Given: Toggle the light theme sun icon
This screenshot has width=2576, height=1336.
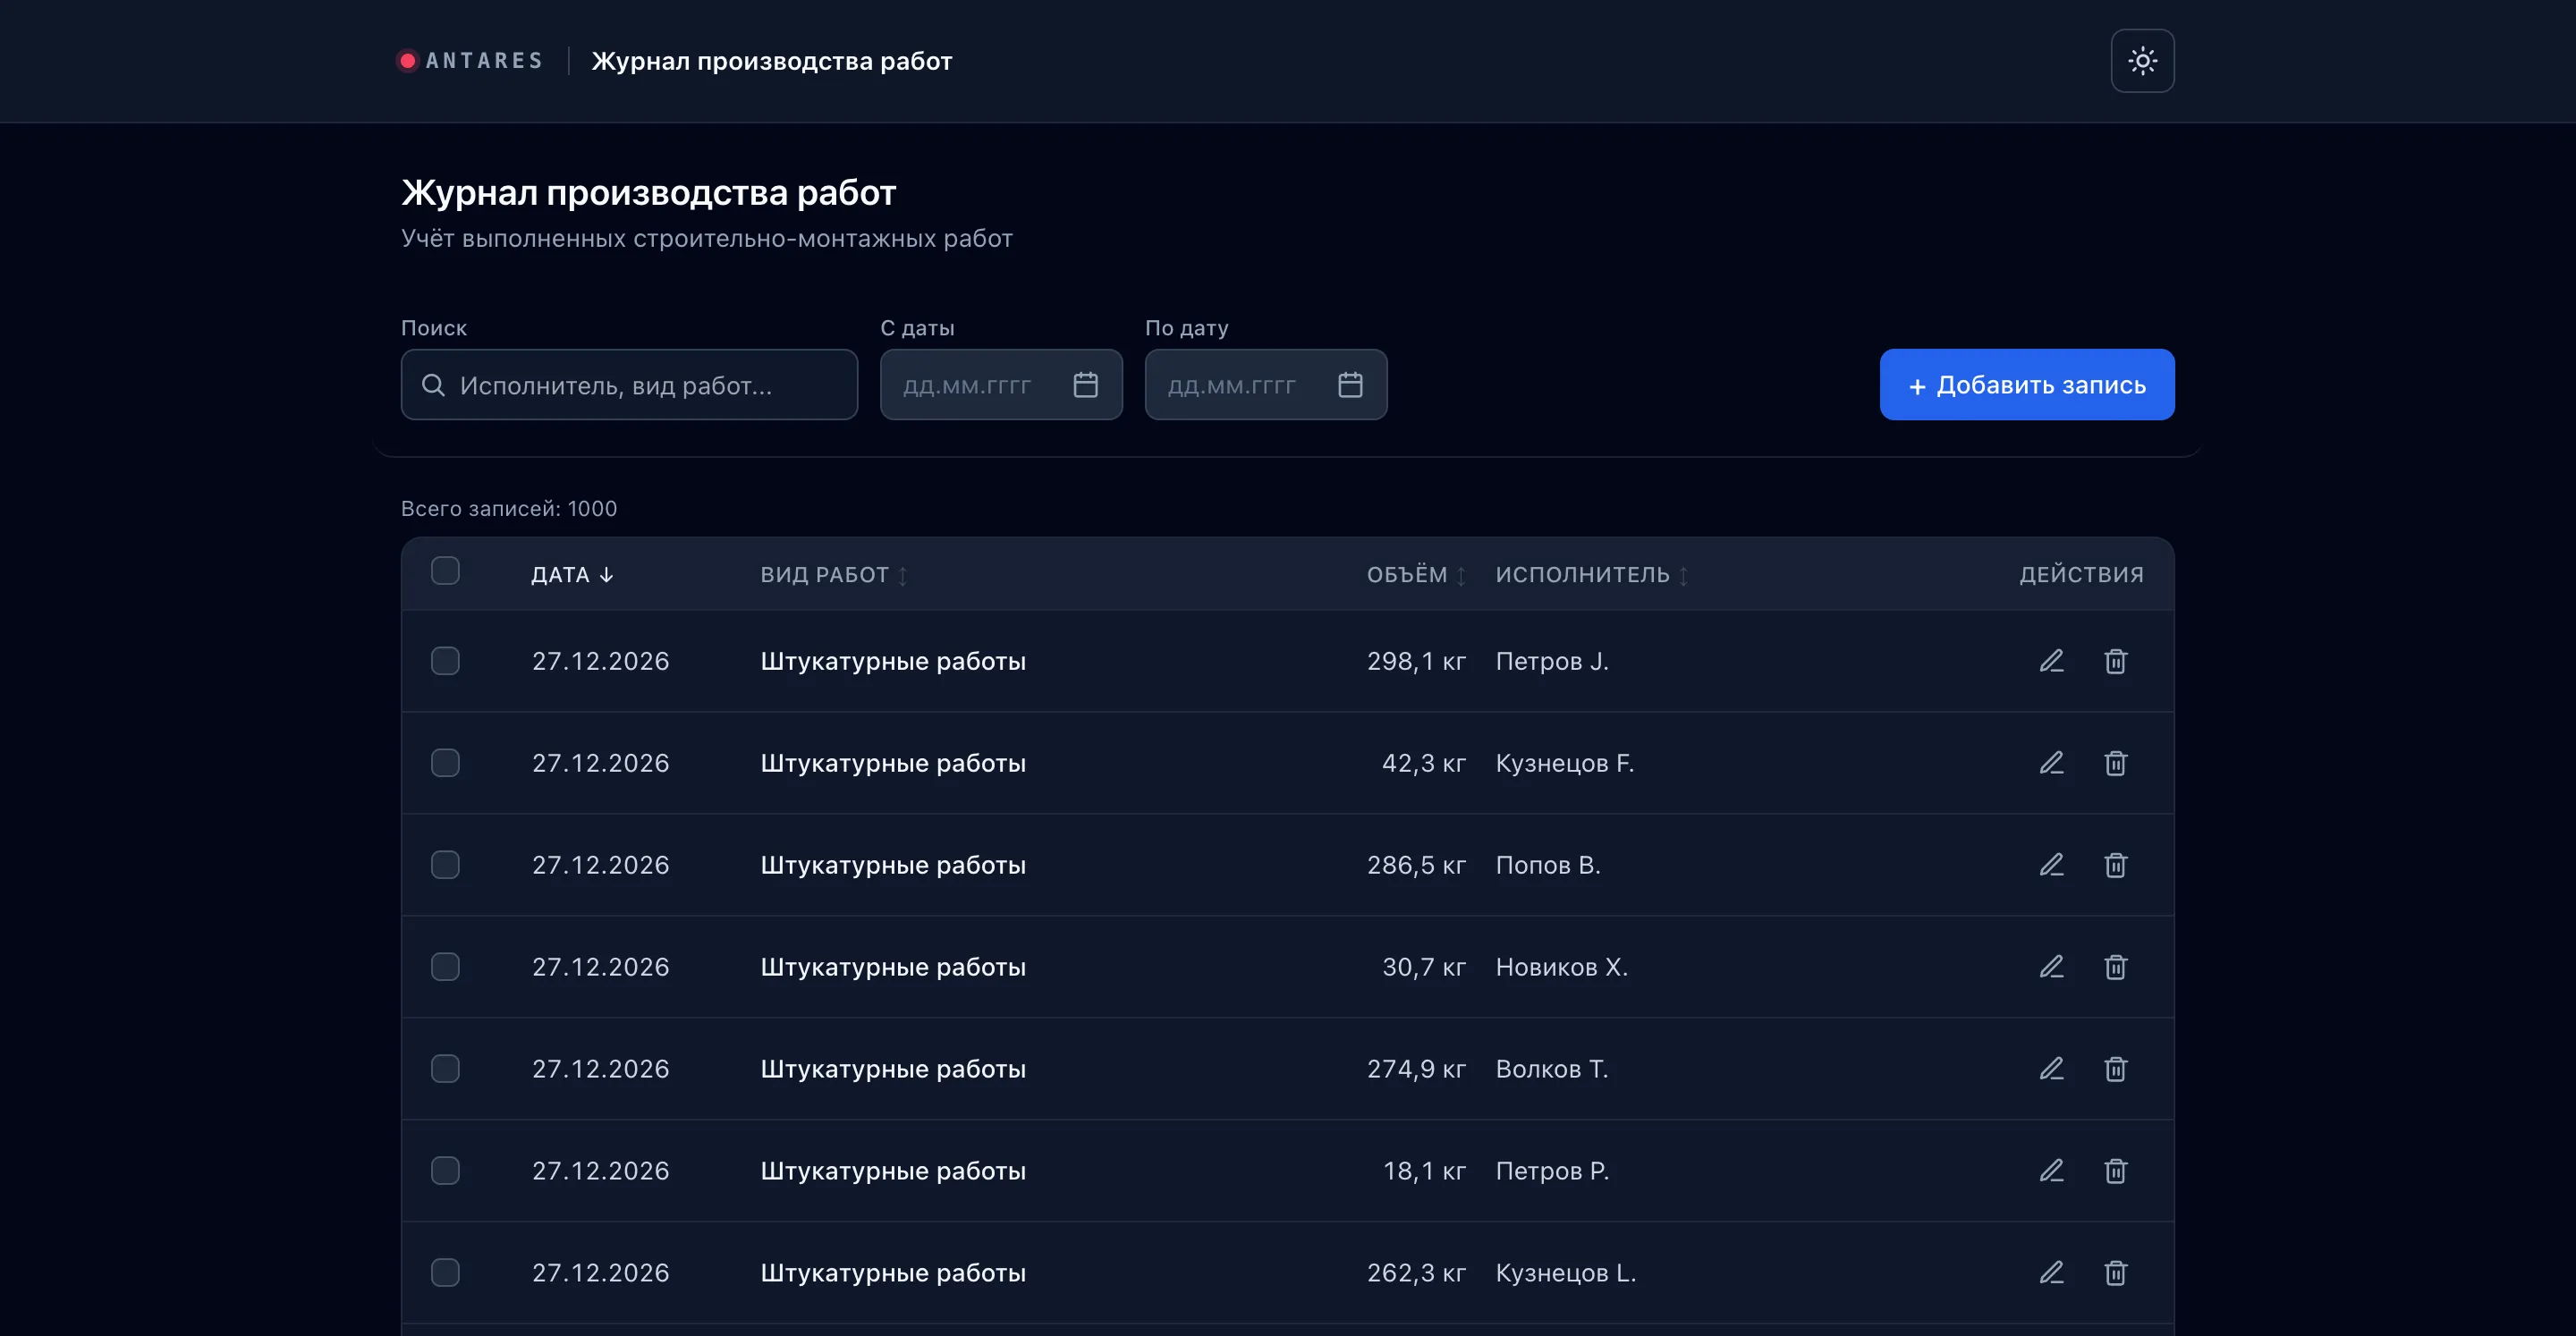Looking at the screenshot, I should [x=2142, y=61].
